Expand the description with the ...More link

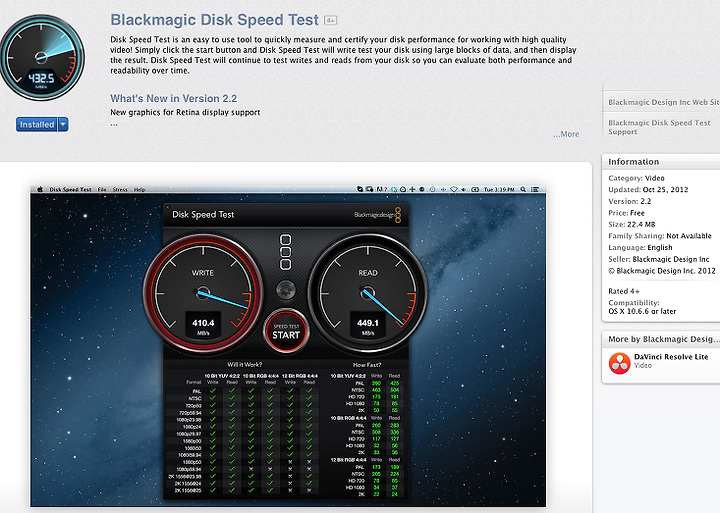566,134
